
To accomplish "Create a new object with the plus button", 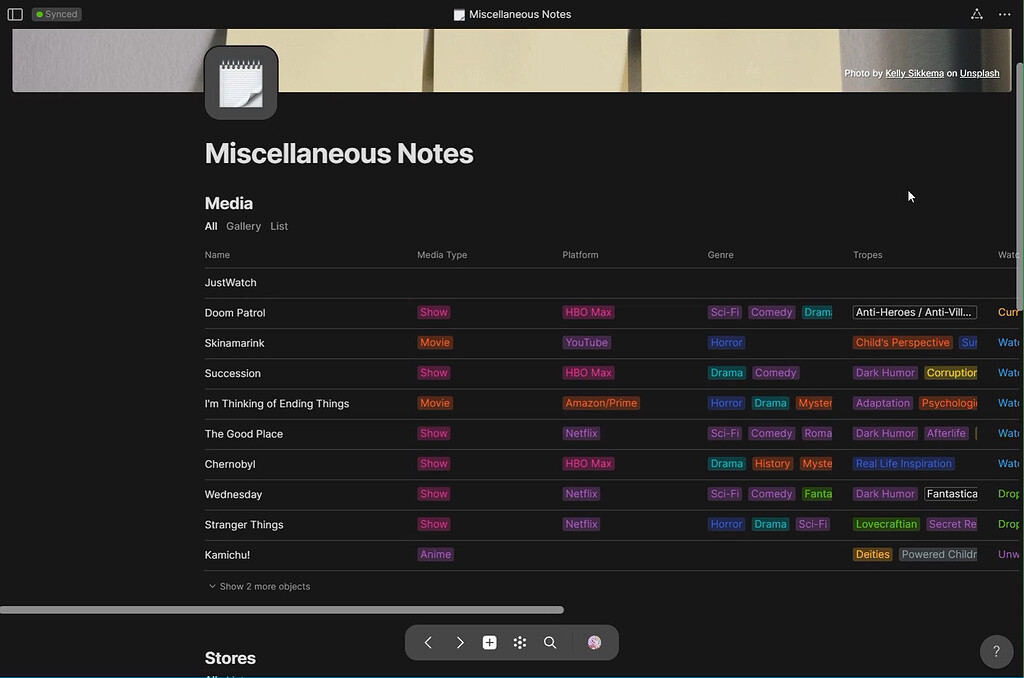I will coord(489,643).
